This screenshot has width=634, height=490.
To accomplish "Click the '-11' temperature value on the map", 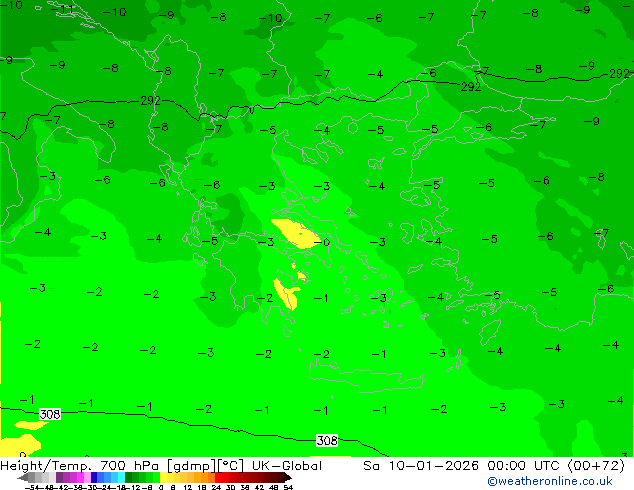I will [63, 9].
